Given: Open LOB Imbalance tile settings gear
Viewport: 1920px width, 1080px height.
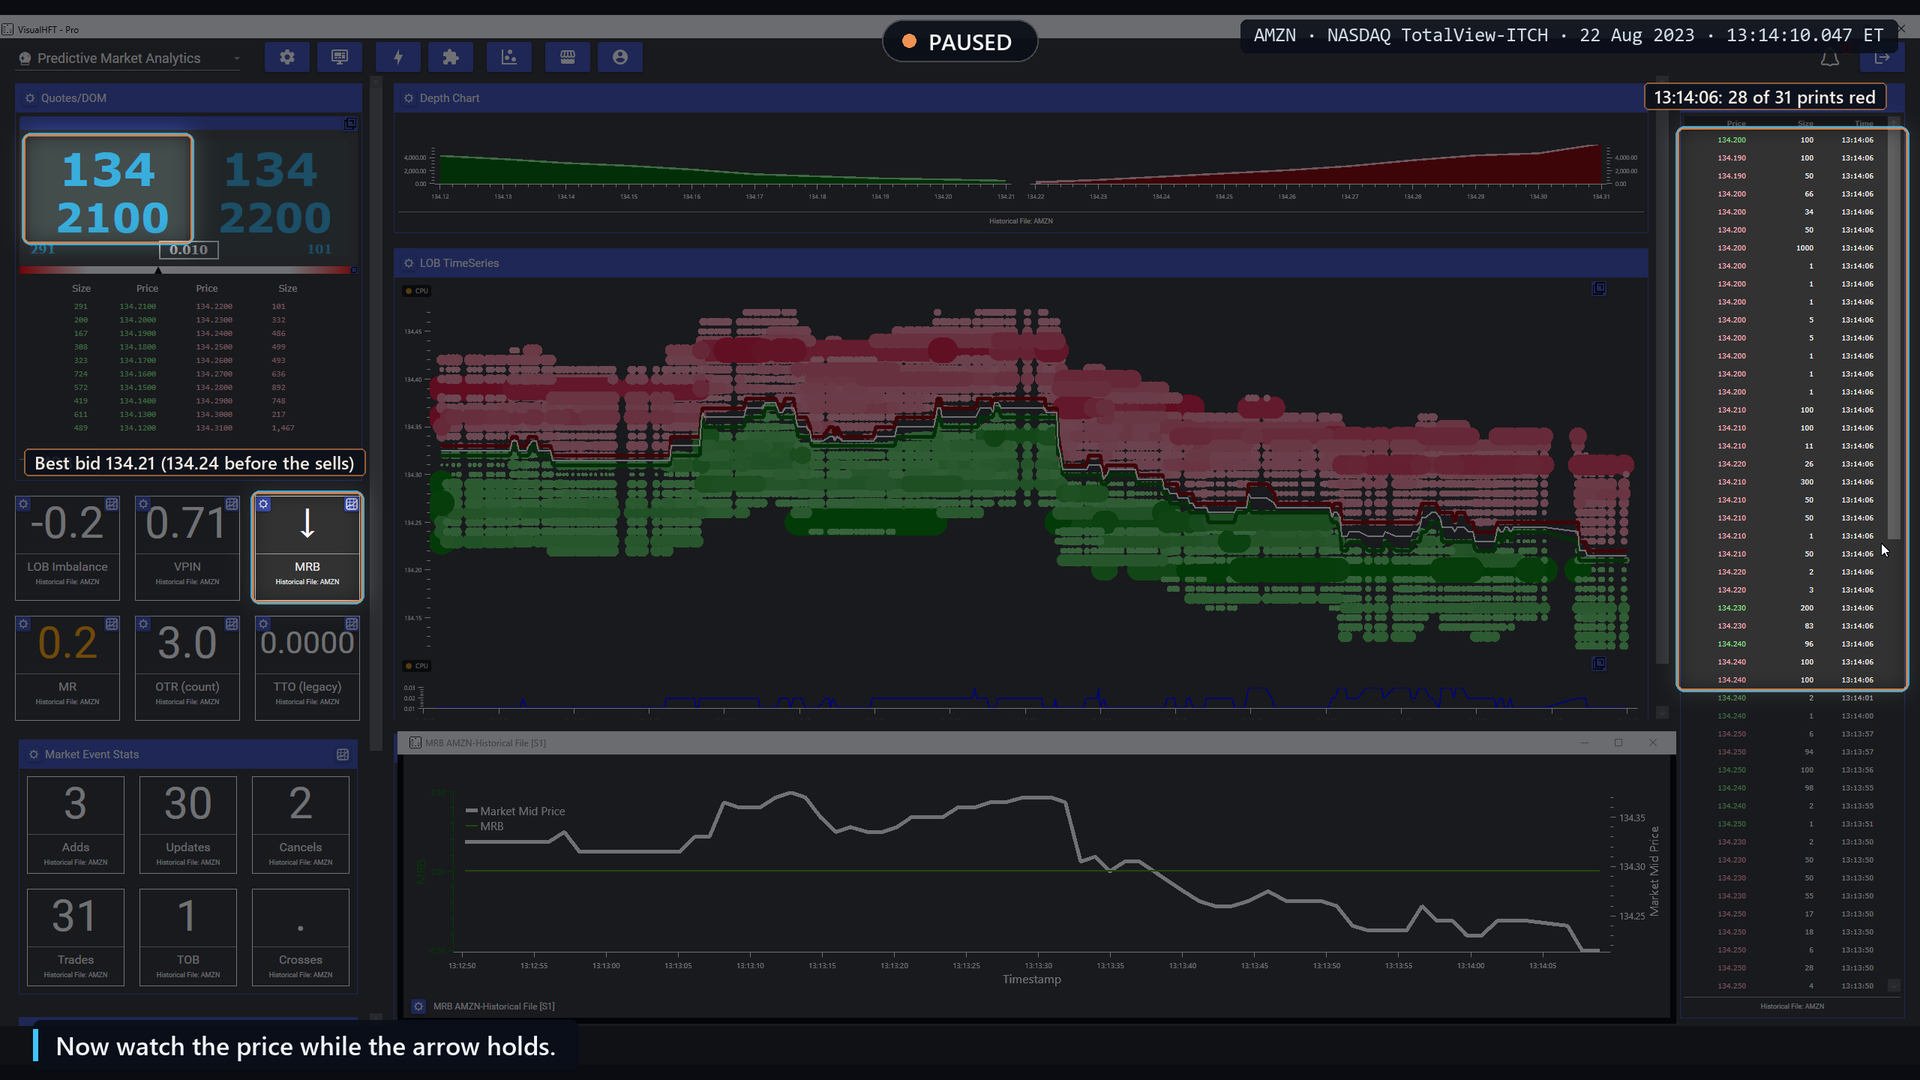Looking at the screenshot, I should pos(23,504).
